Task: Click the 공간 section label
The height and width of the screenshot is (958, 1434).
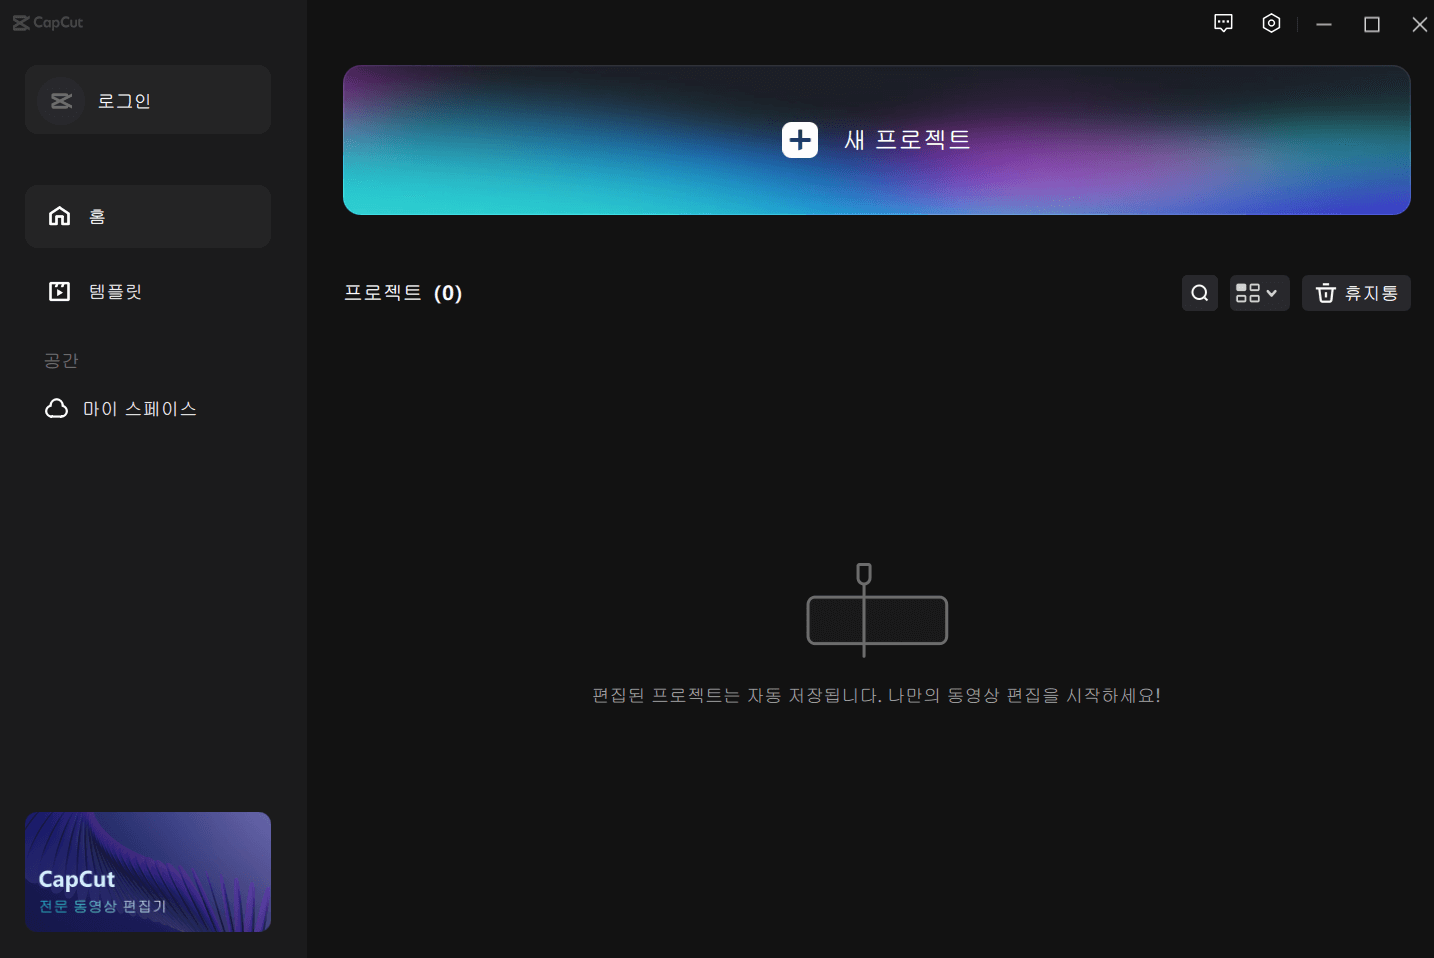Action: point(62,360)
